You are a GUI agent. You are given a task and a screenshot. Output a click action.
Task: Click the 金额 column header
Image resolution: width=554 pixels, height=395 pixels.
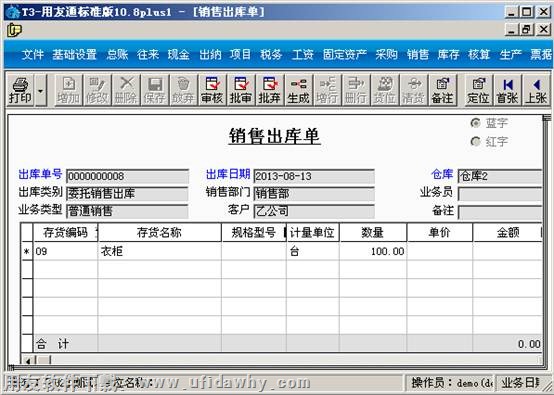(507, 232)
